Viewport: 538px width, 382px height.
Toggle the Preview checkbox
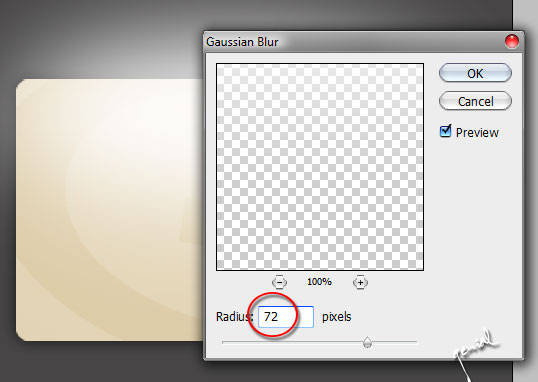click(x=445, y=131)
